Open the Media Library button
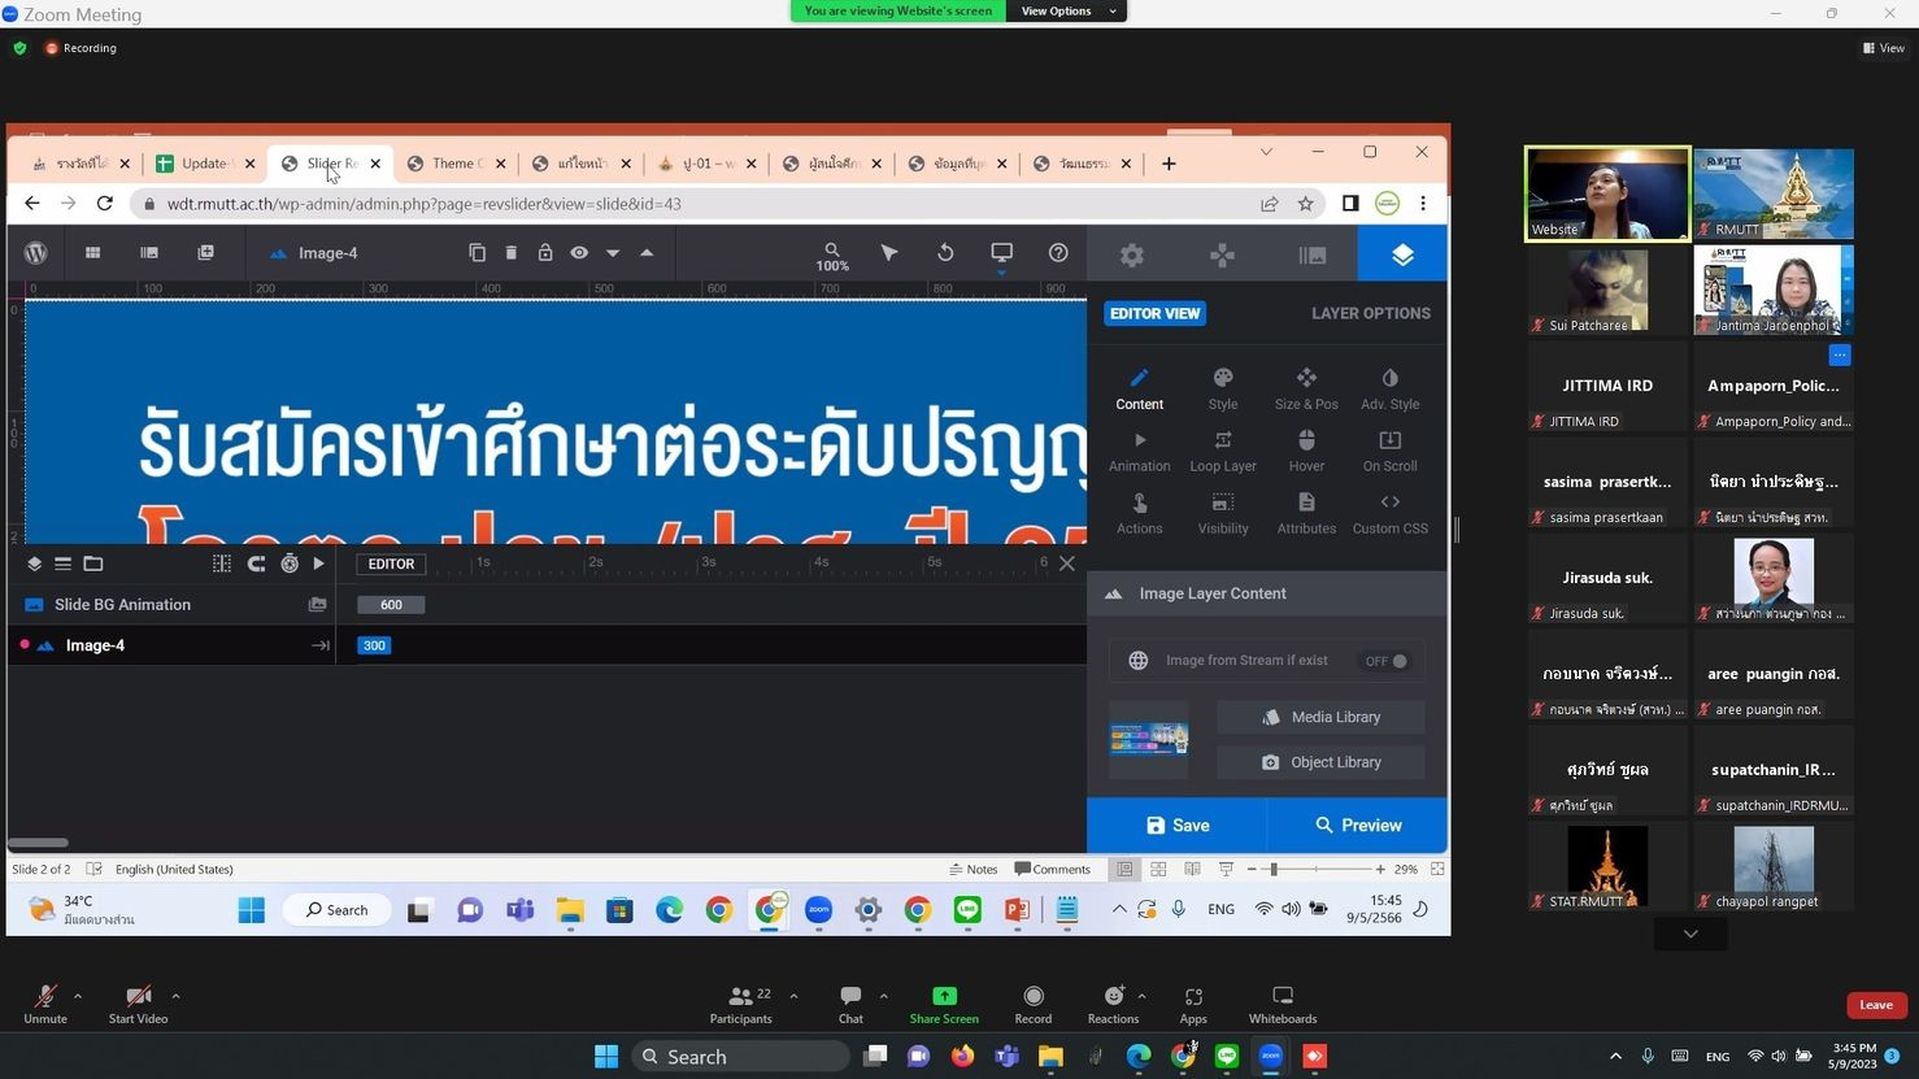Image resolution: width=1919 pixels, height=1079 pixels. [x=1321, y=717]
